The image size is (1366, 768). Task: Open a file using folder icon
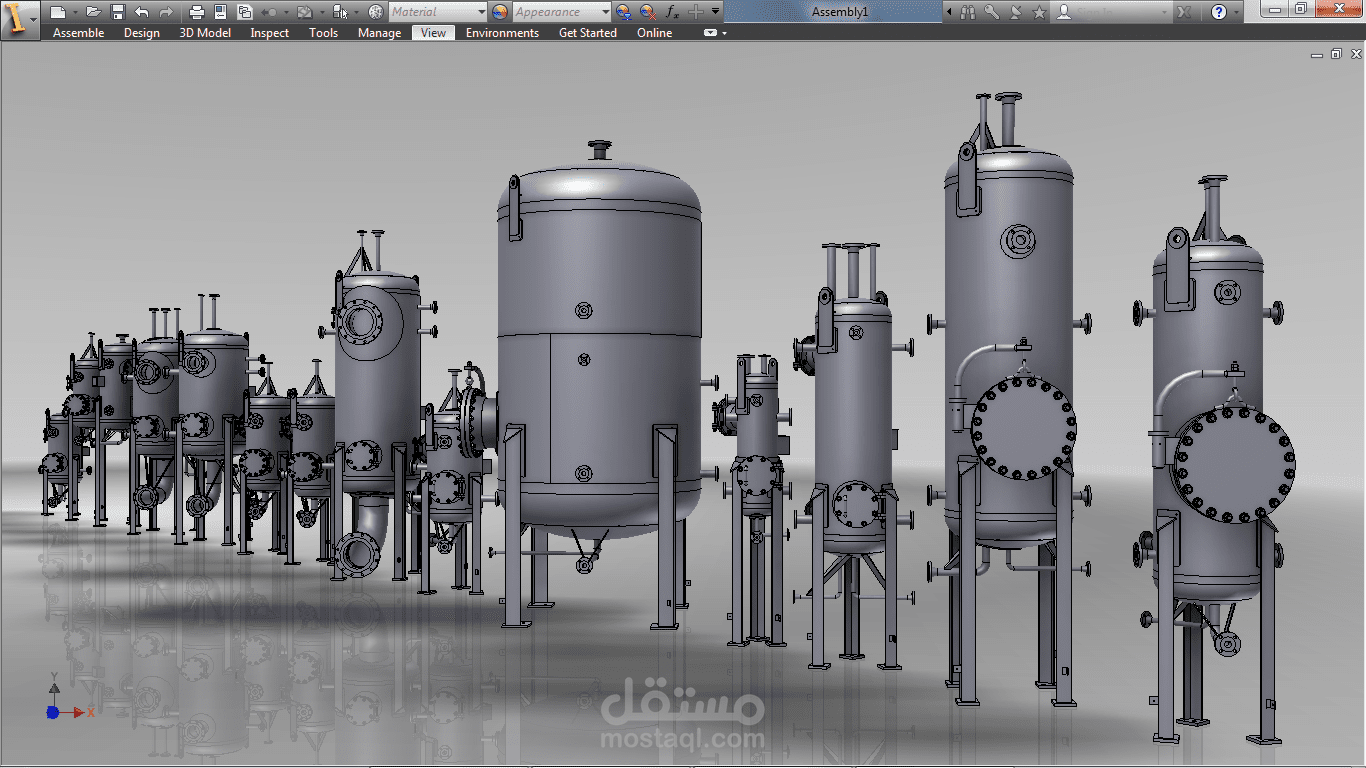click(x=93, y=12)
